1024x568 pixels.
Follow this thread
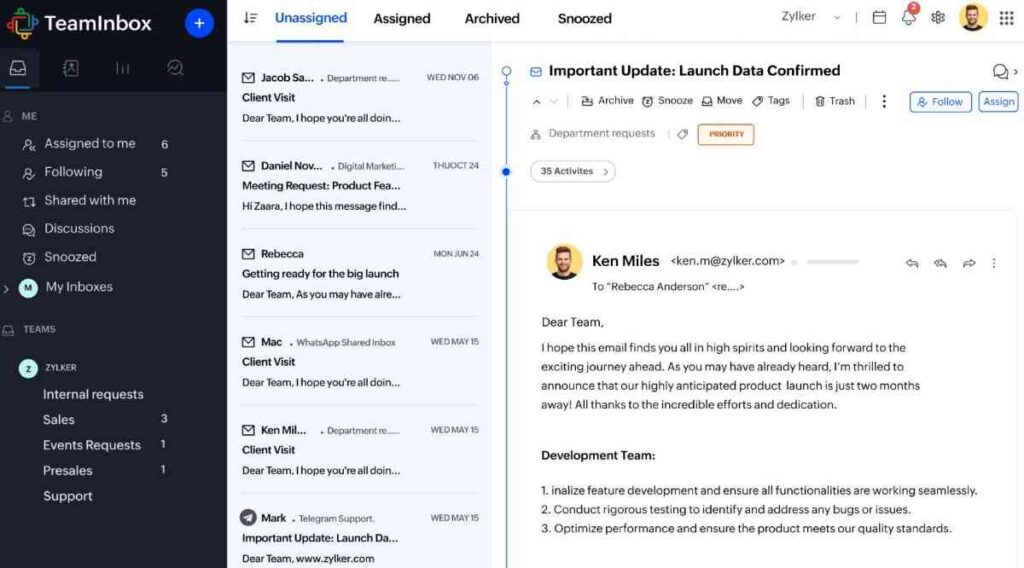pyautogui.click(x=940, y=102)
